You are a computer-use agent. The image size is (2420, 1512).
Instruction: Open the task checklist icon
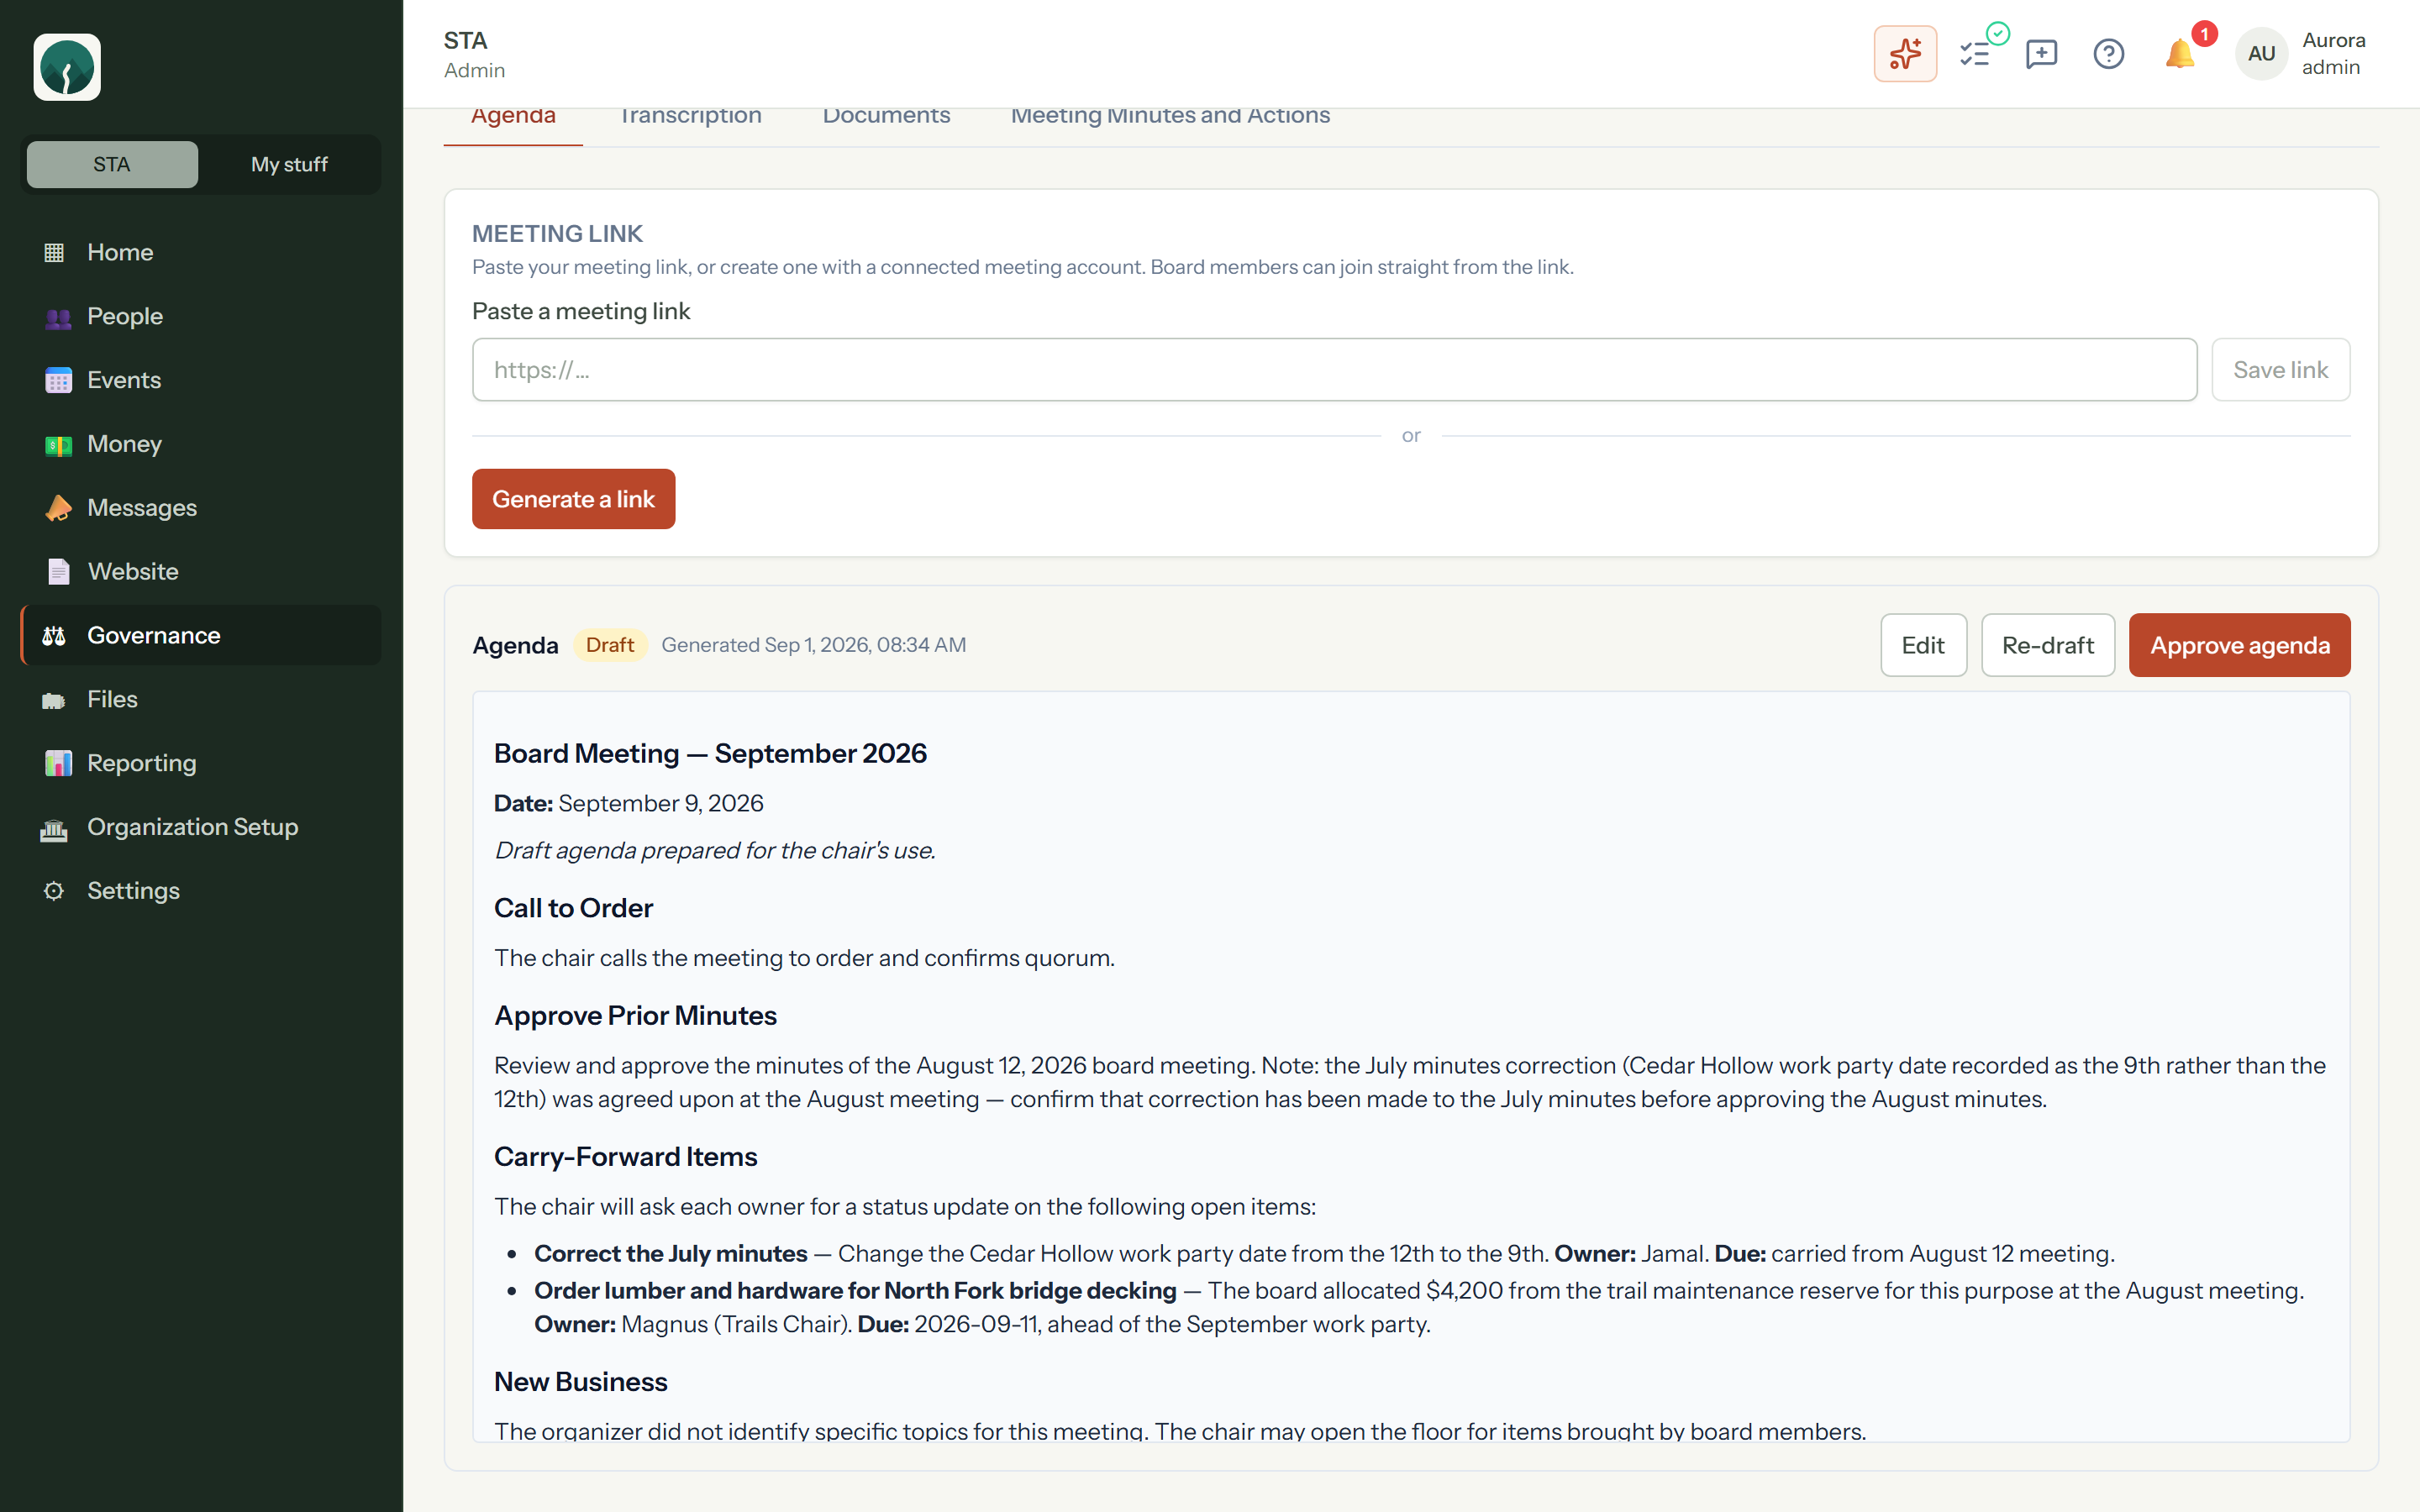point(1975,54)
